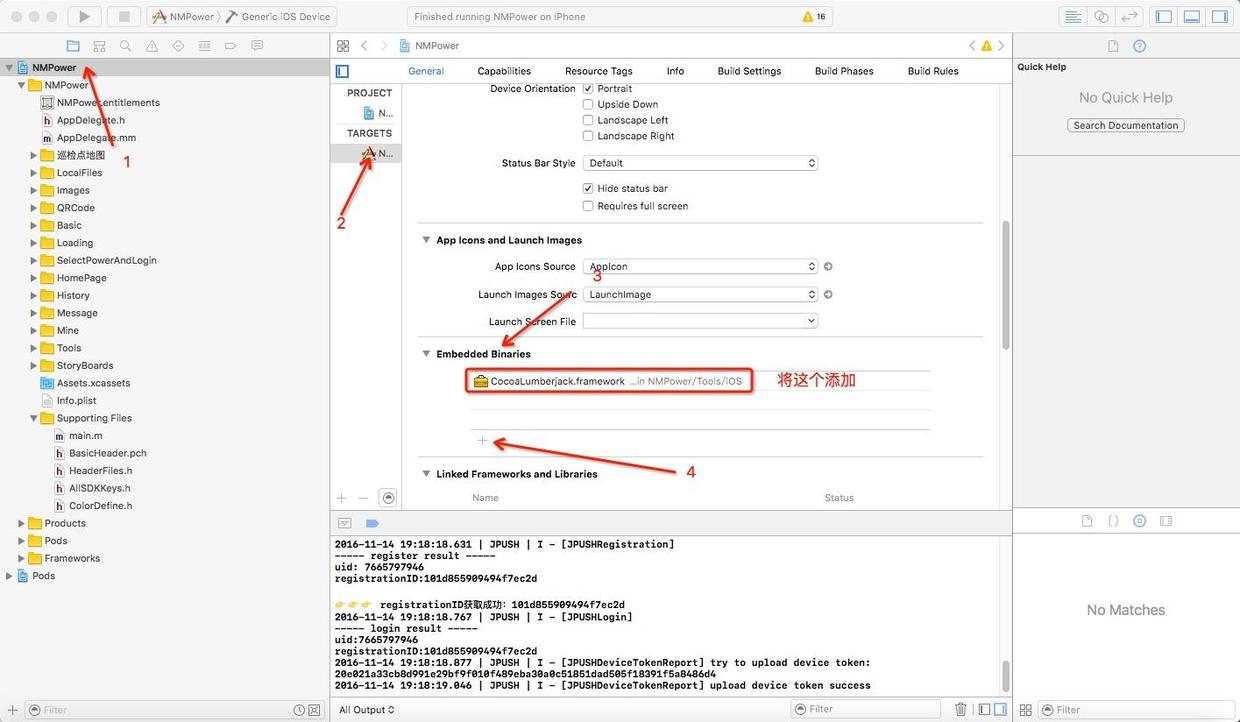Enable Upside Down orientation checkbox

tap(588, 104)
